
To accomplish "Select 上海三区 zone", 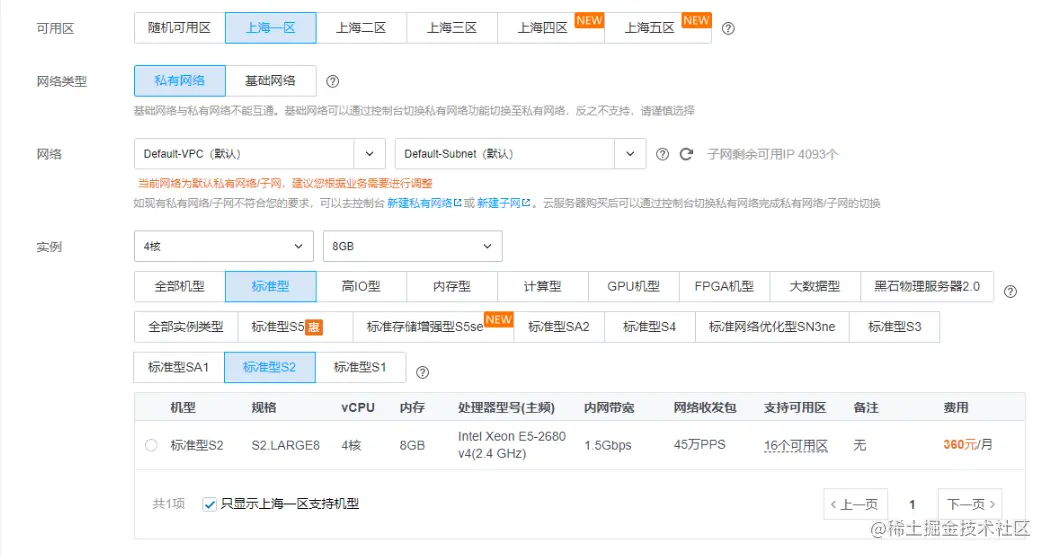I will click(452, 28).
